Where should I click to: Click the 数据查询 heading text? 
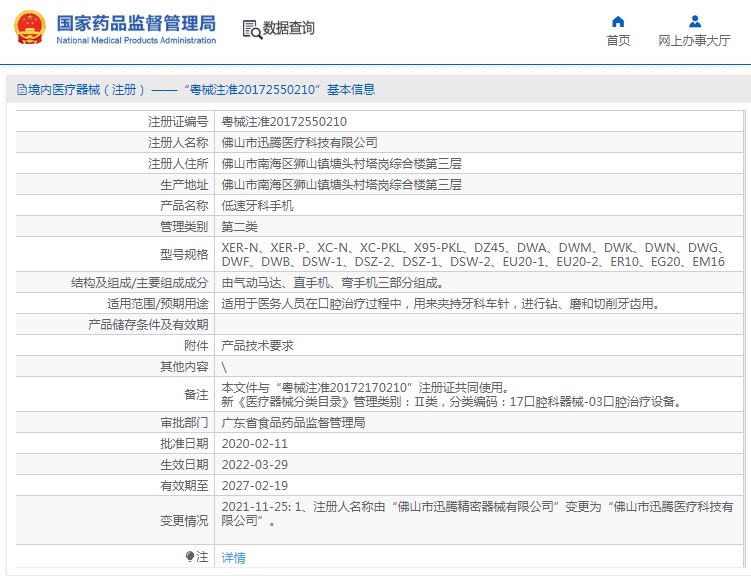289,29
